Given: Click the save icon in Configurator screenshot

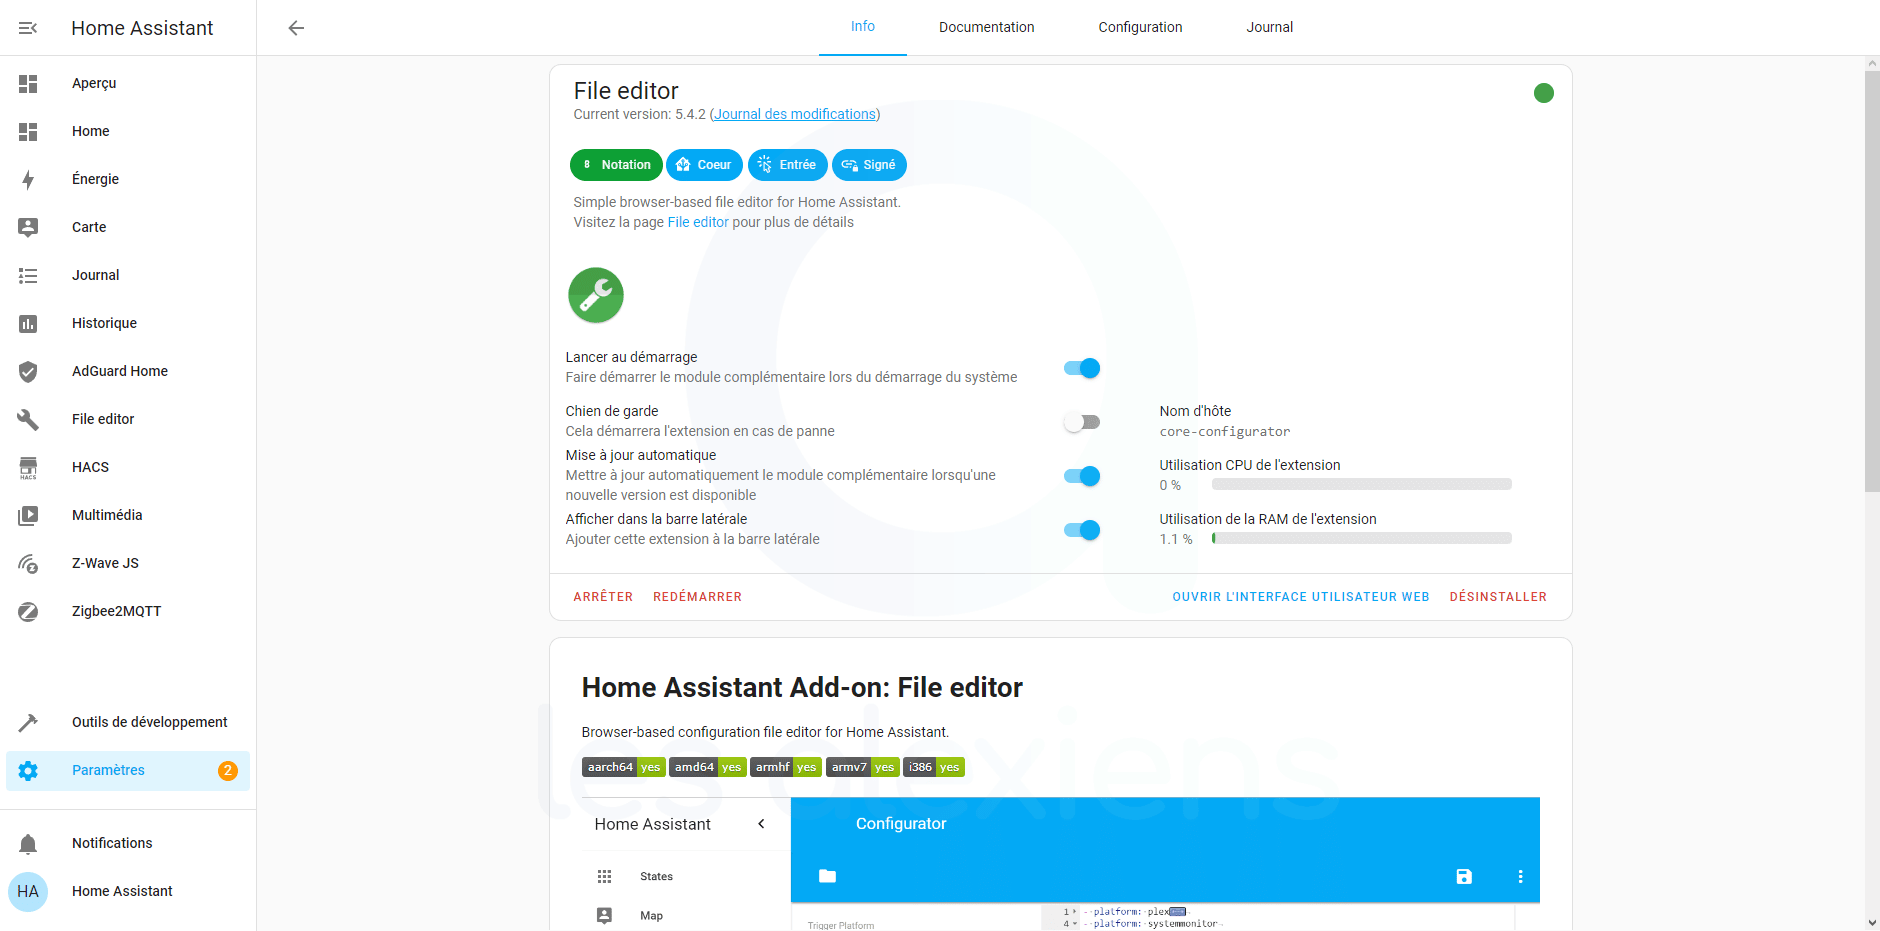Looking at the screenshot, I should (1464, 877).
